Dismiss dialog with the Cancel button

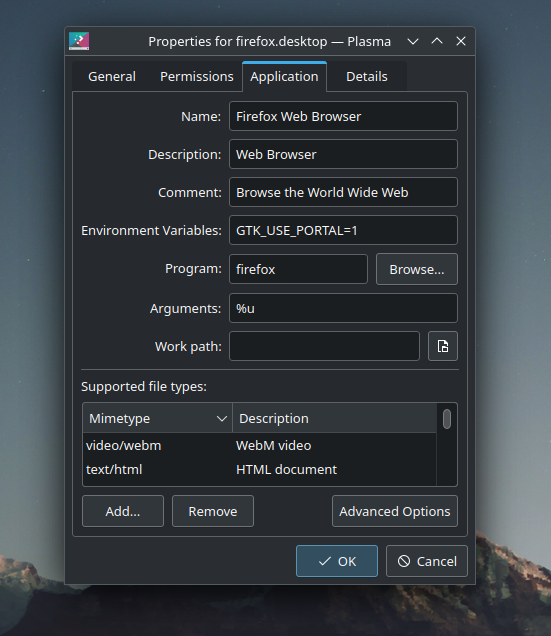point(427,561)
